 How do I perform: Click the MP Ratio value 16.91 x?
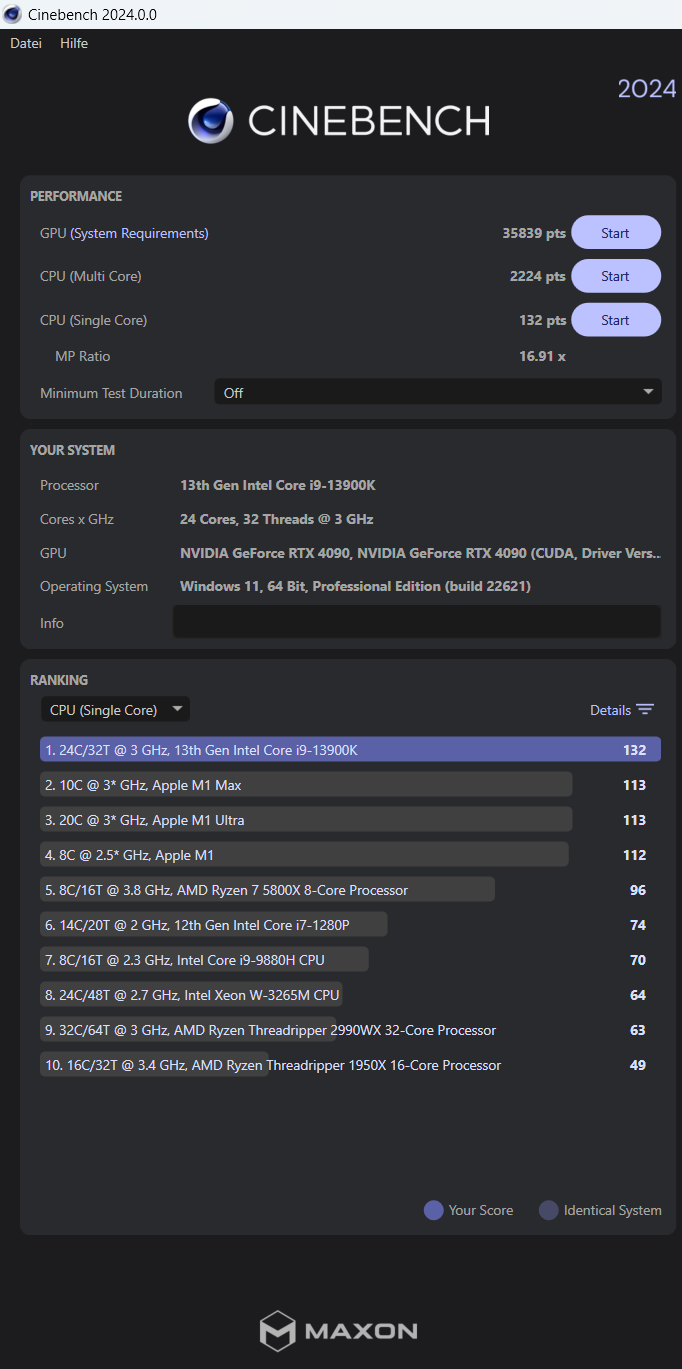pyautogui.click(x=542, y=356)
